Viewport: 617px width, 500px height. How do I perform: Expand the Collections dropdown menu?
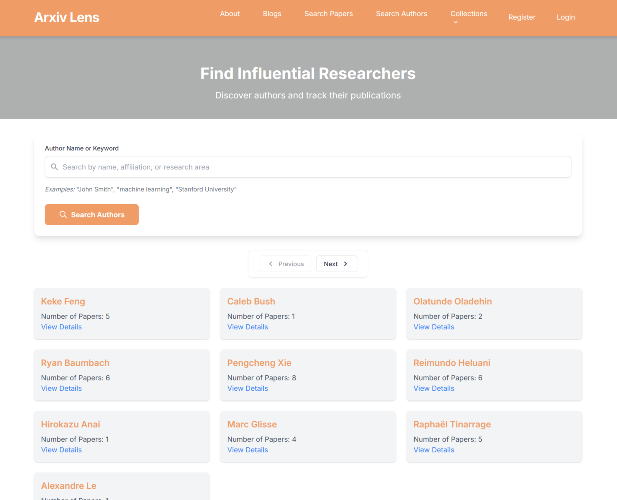469,15
